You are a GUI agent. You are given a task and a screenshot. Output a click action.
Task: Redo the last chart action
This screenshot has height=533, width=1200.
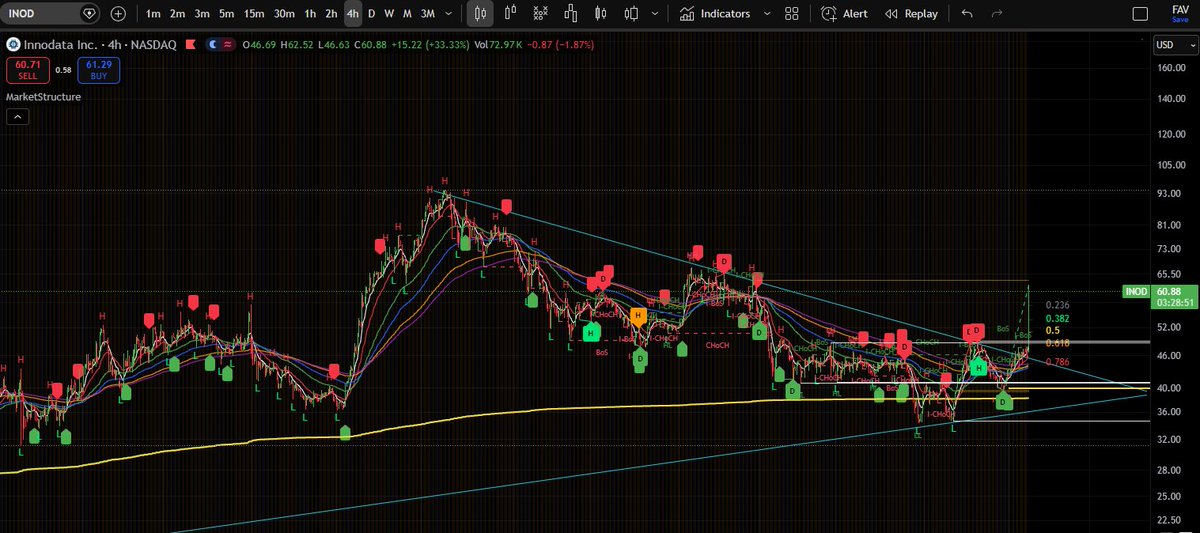(996, 14)
